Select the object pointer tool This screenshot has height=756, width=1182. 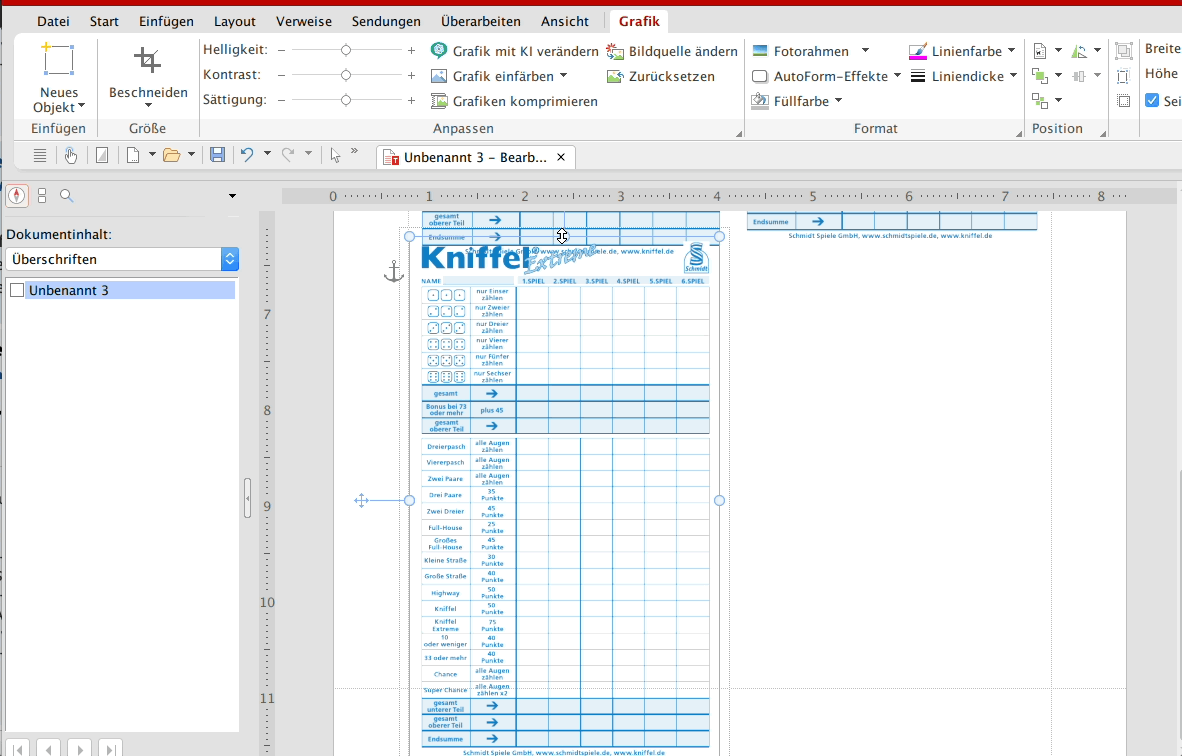(335, 155)
